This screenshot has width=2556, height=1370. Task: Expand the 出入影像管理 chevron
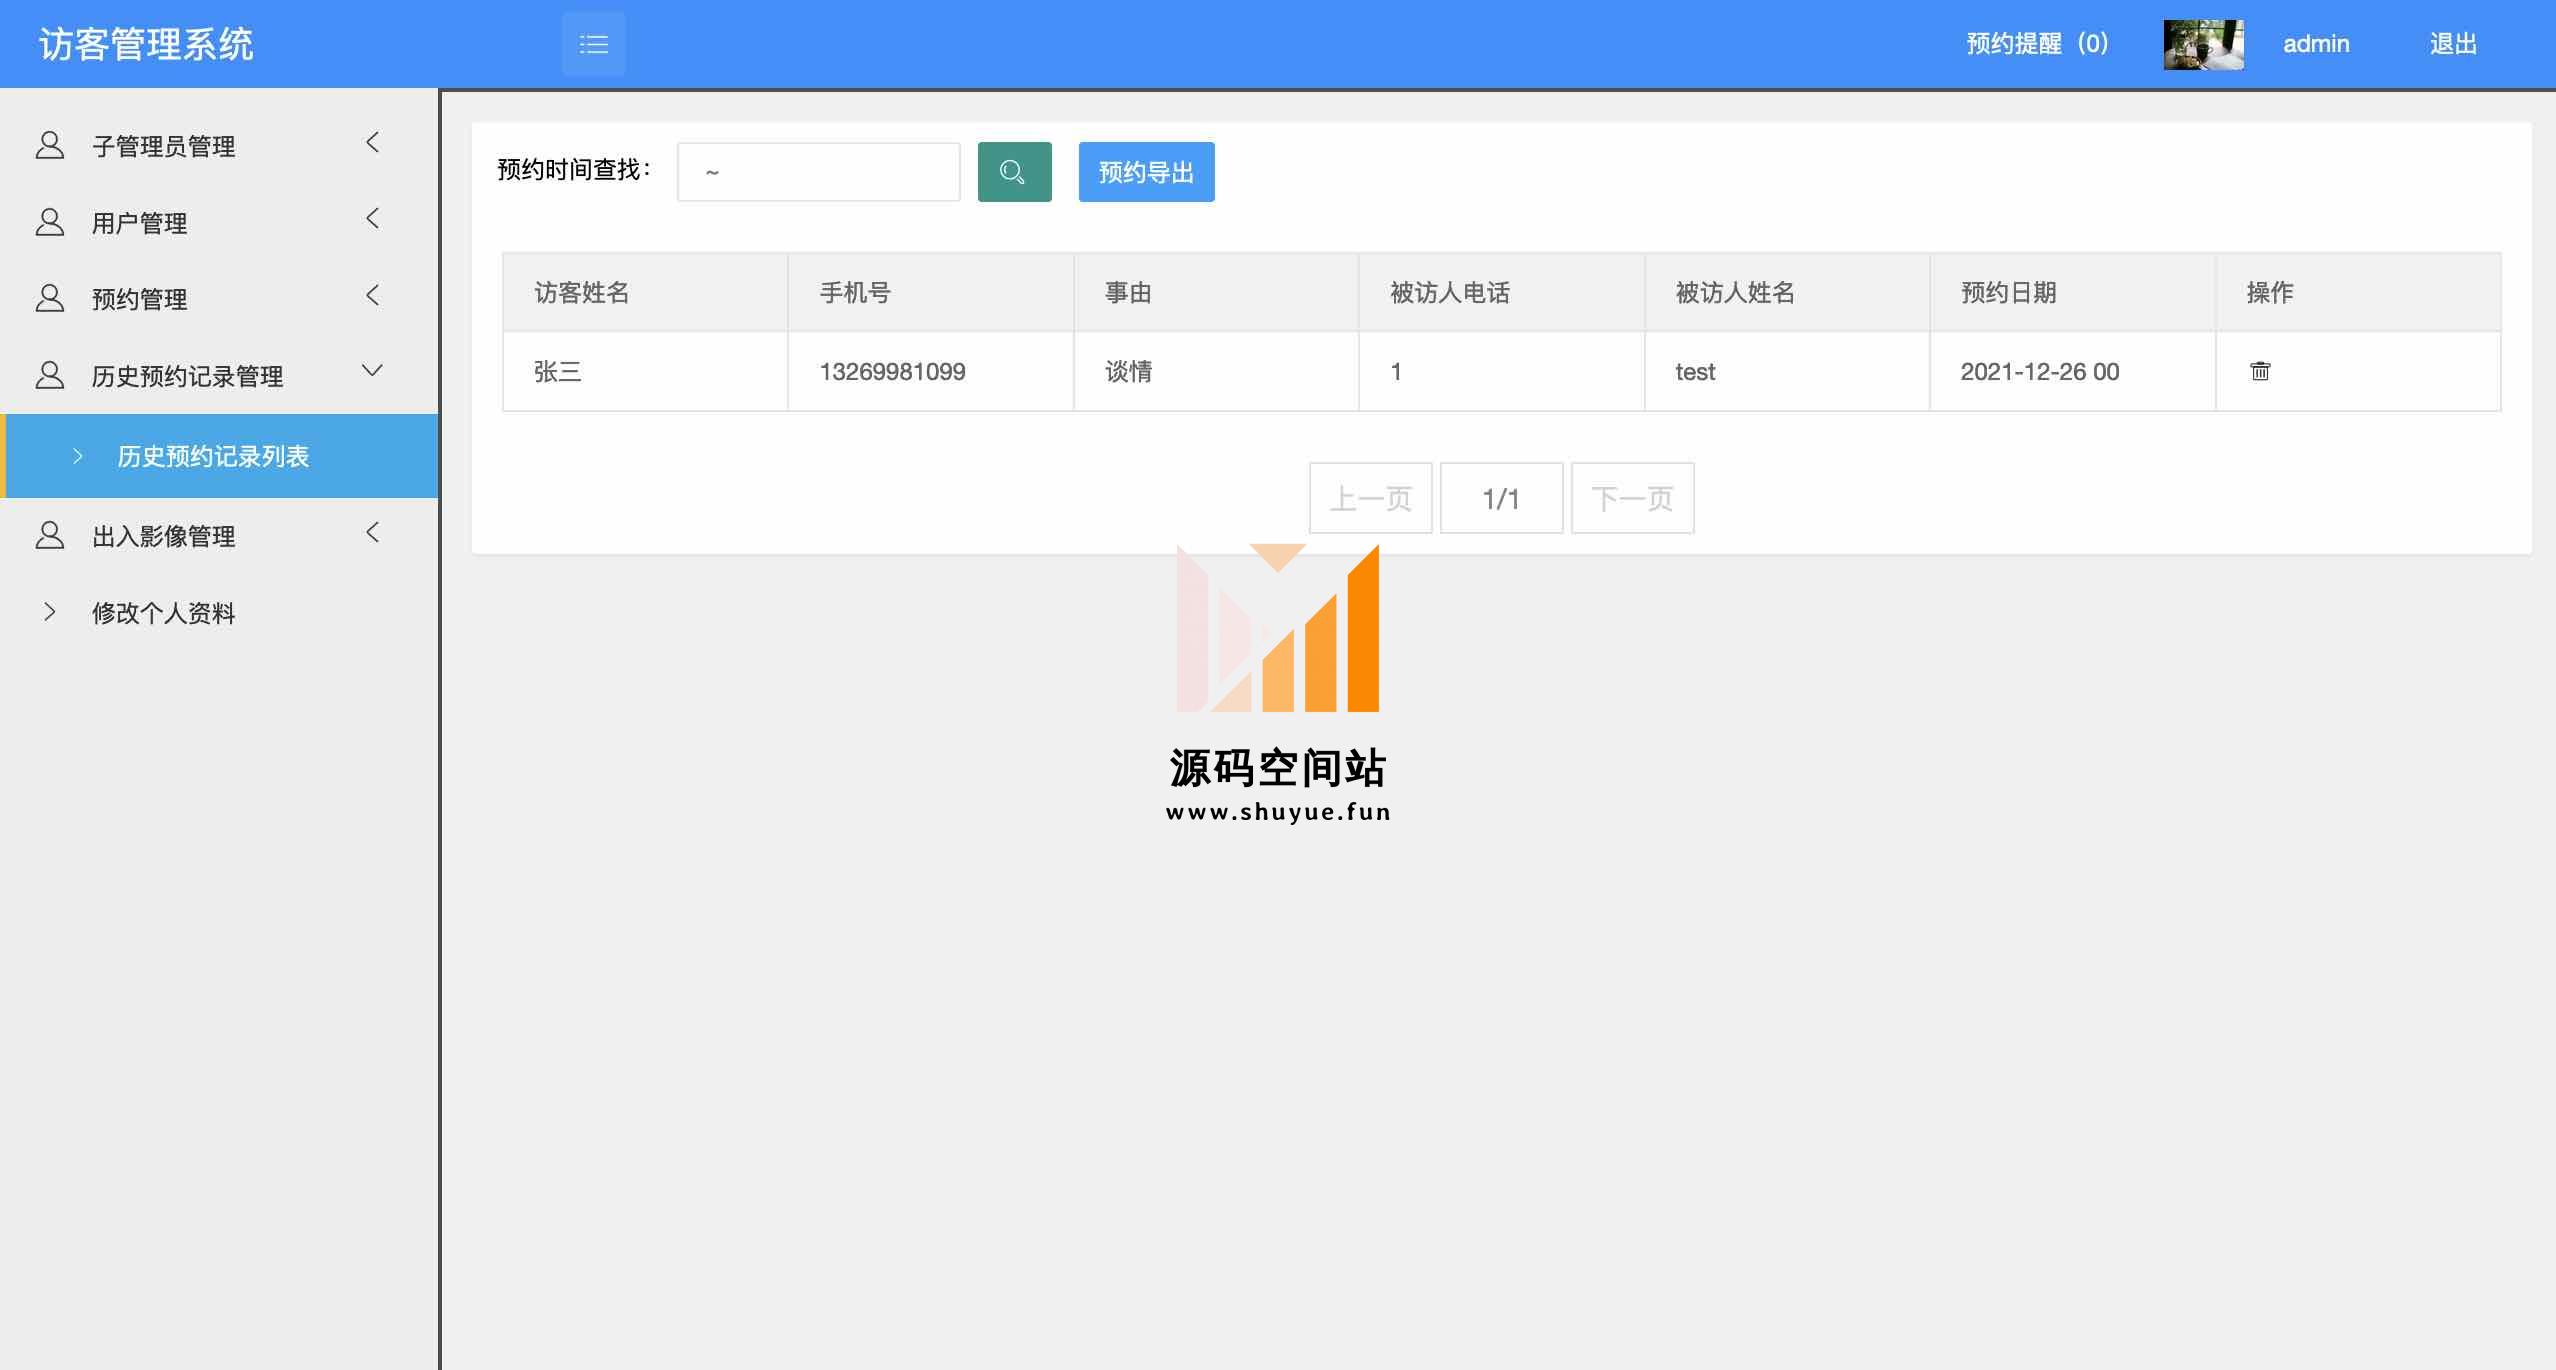coord(373,532)
